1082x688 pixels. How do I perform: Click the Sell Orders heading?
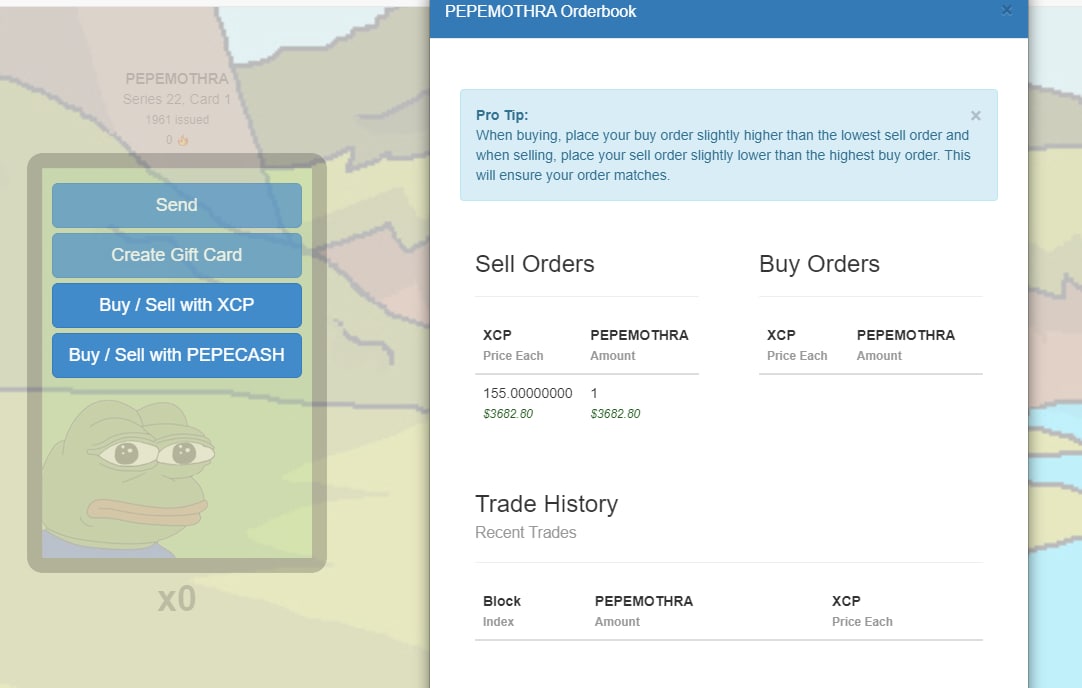[x=535, y=264]
